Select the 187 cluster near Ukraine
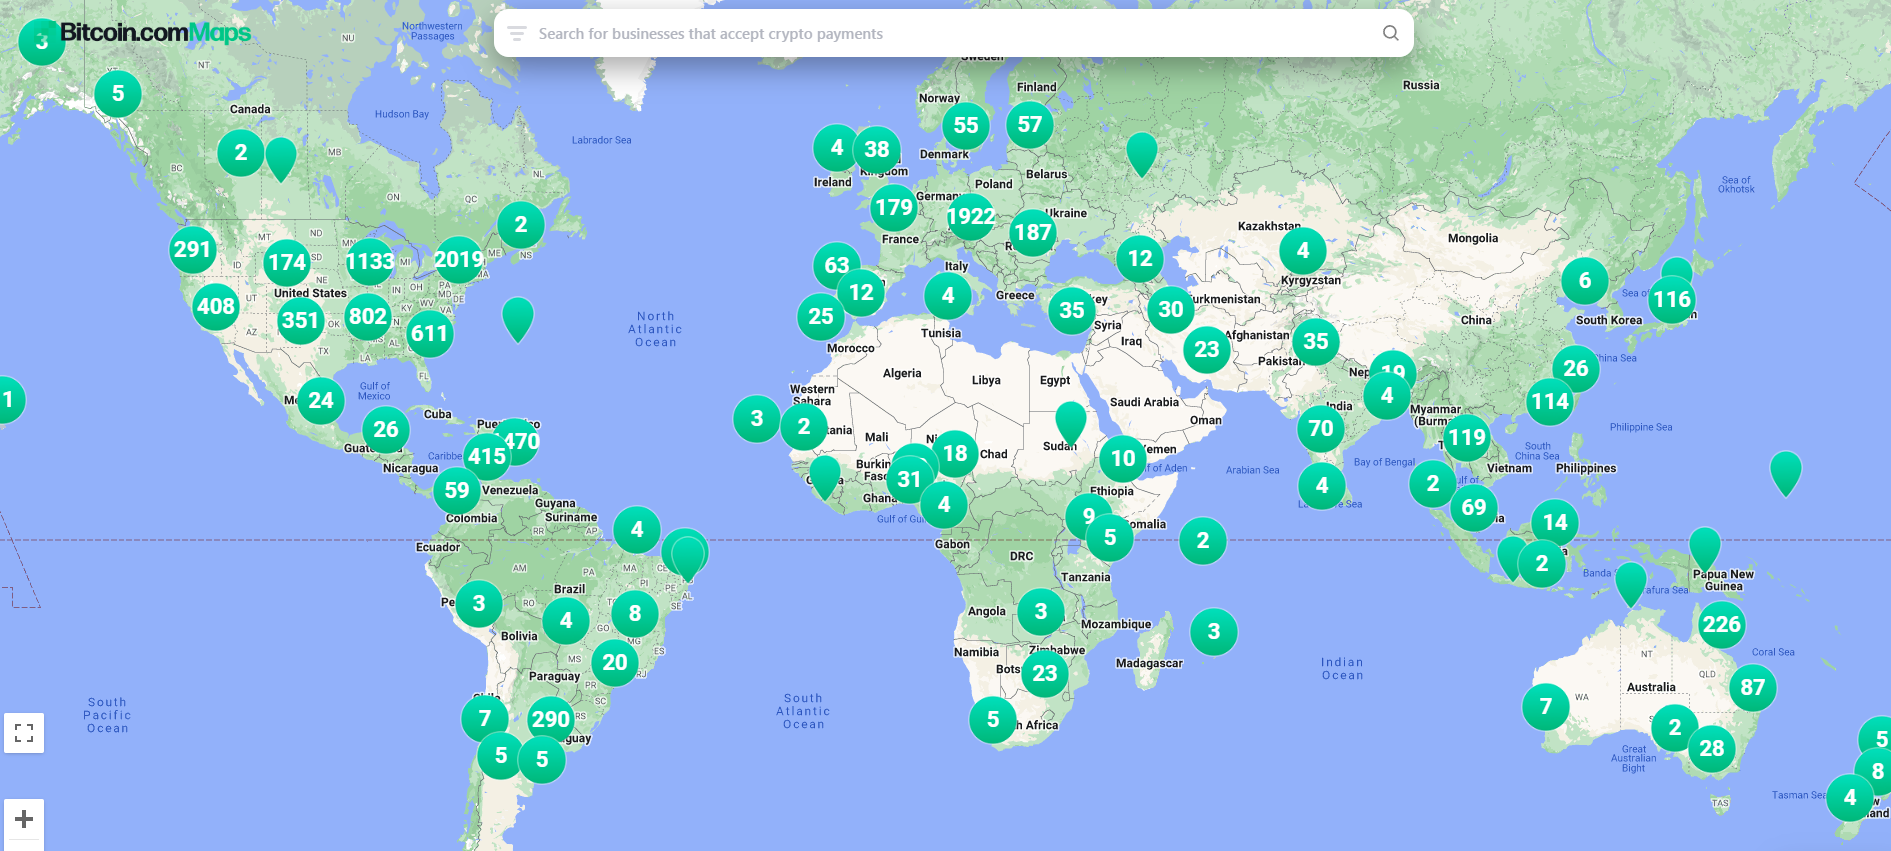Screen dimensions: 1891x851 pos(1033,233)
